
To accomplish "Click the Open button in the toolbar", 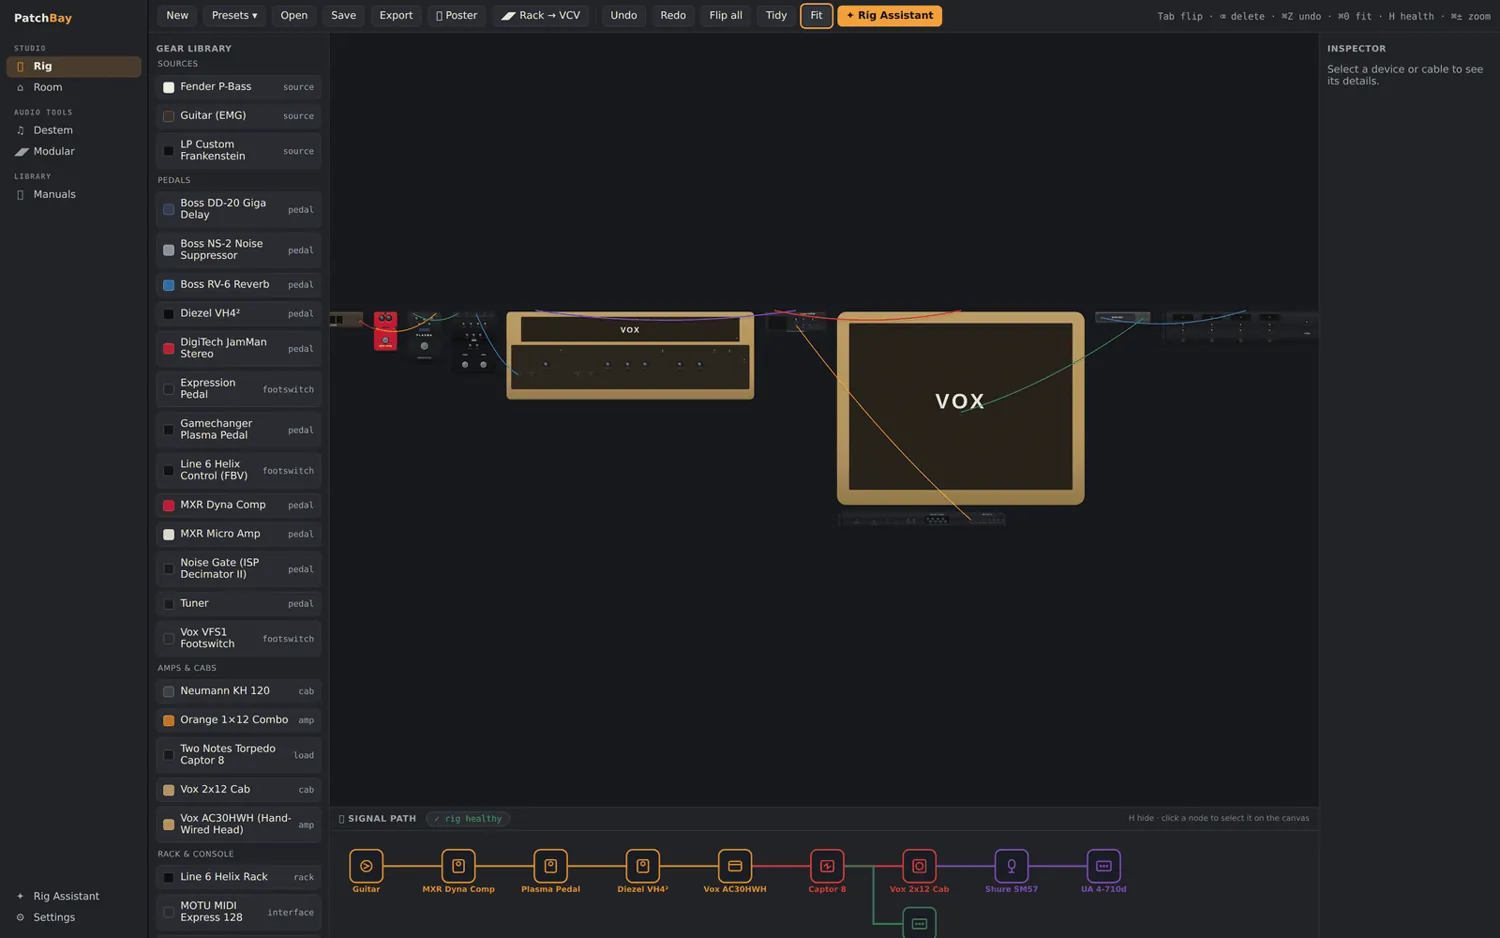I will 294,16.
